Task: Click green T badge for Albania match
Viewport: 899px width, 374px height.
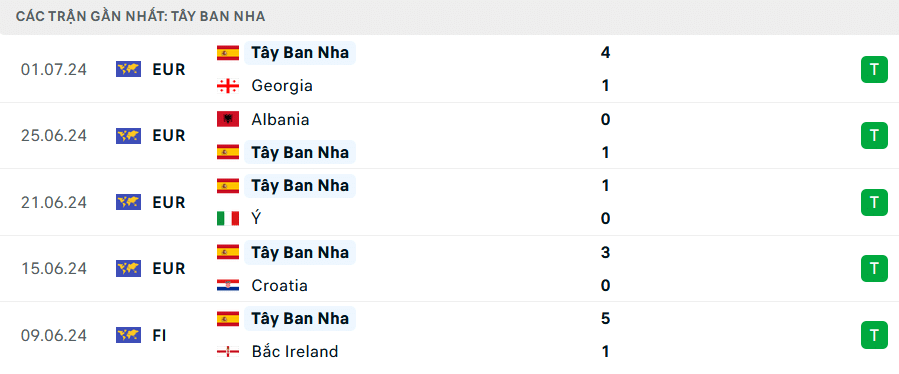Action: (x=874, y=135)
